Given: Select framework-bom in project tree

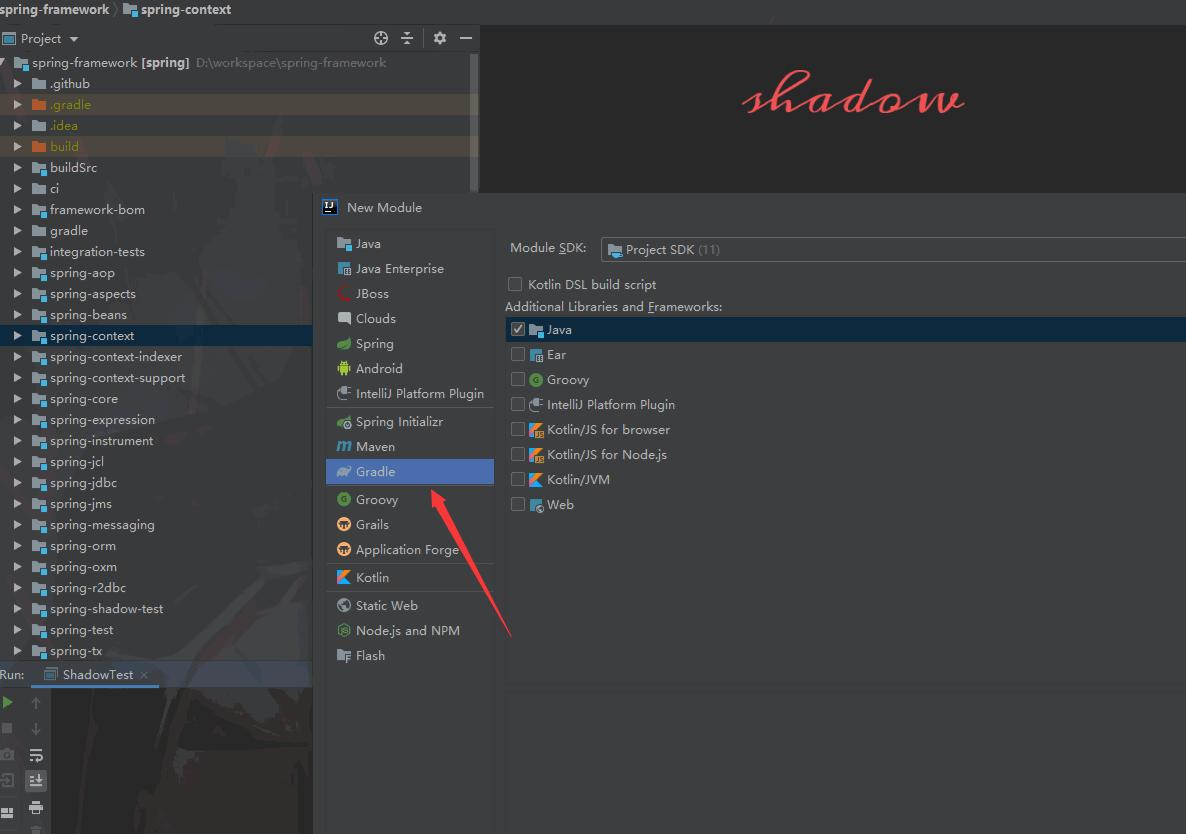Looking at the screenshot, I should point(97,209).
